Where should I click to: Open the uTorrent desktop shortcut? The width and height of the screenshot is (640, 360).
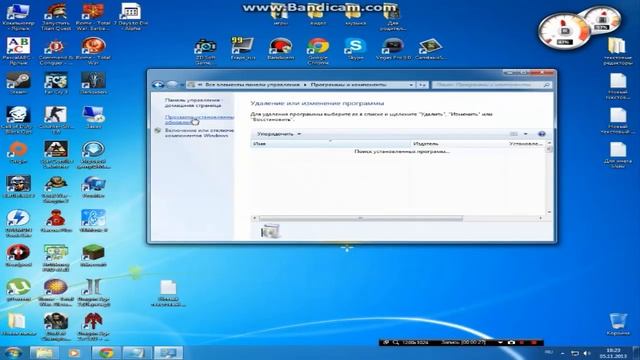(18, 290)
